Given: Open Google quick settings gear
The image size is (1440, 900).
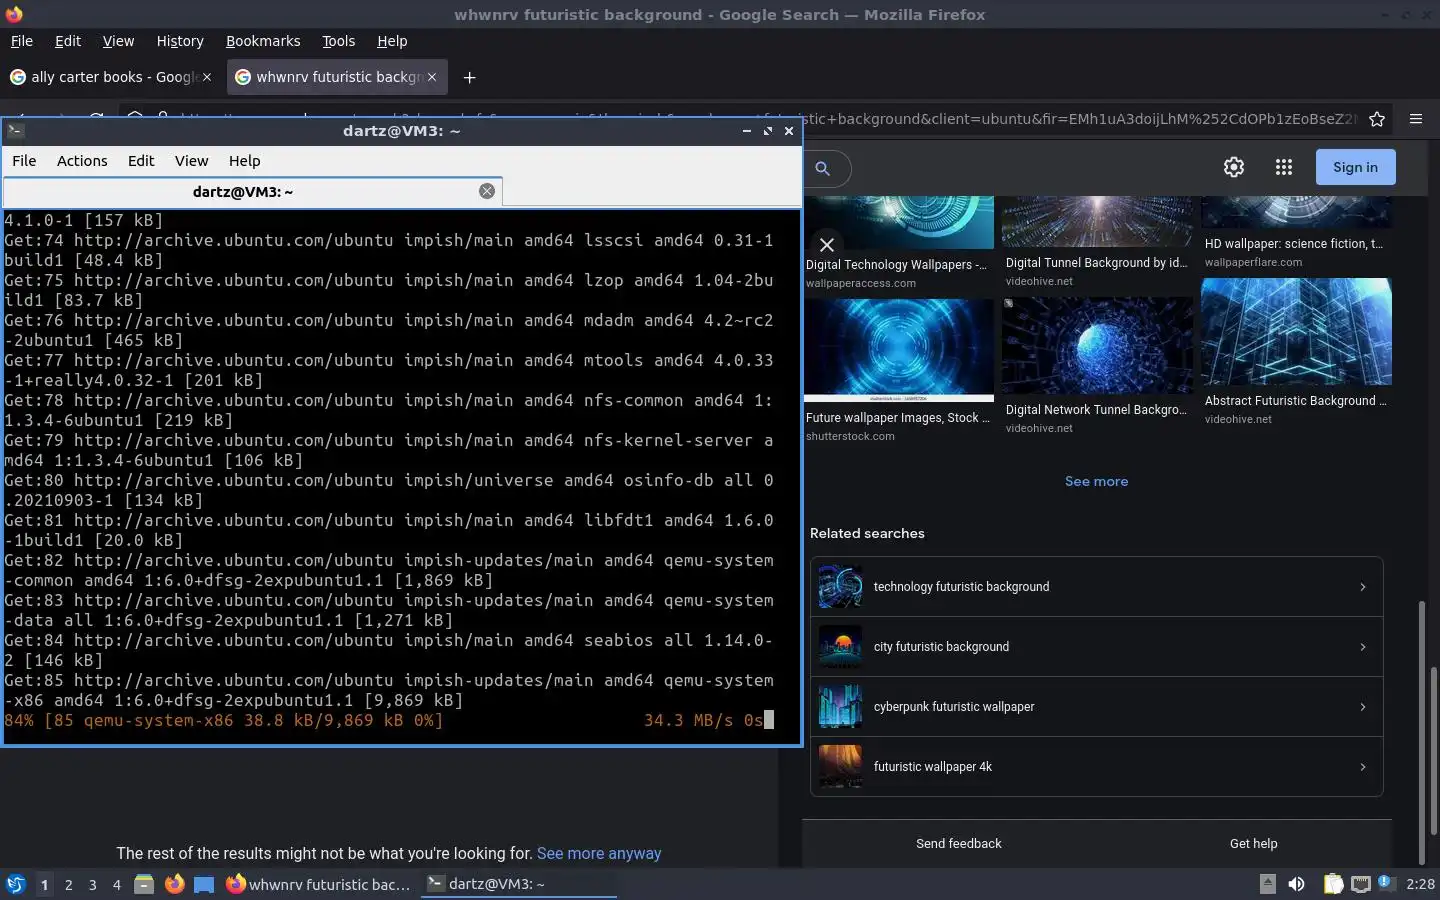Looking at the screenshot, I should [x=1234, y=167].
